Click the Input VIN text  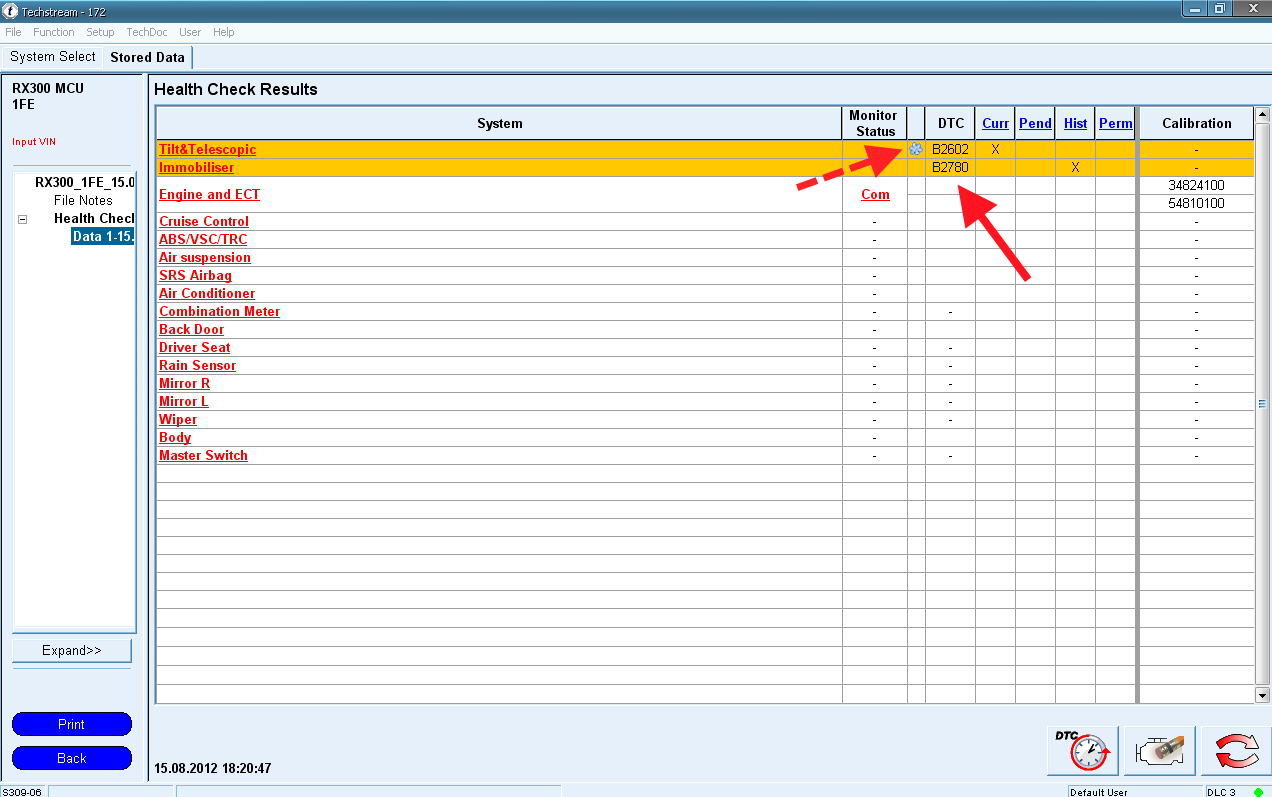tap(34, 142)
